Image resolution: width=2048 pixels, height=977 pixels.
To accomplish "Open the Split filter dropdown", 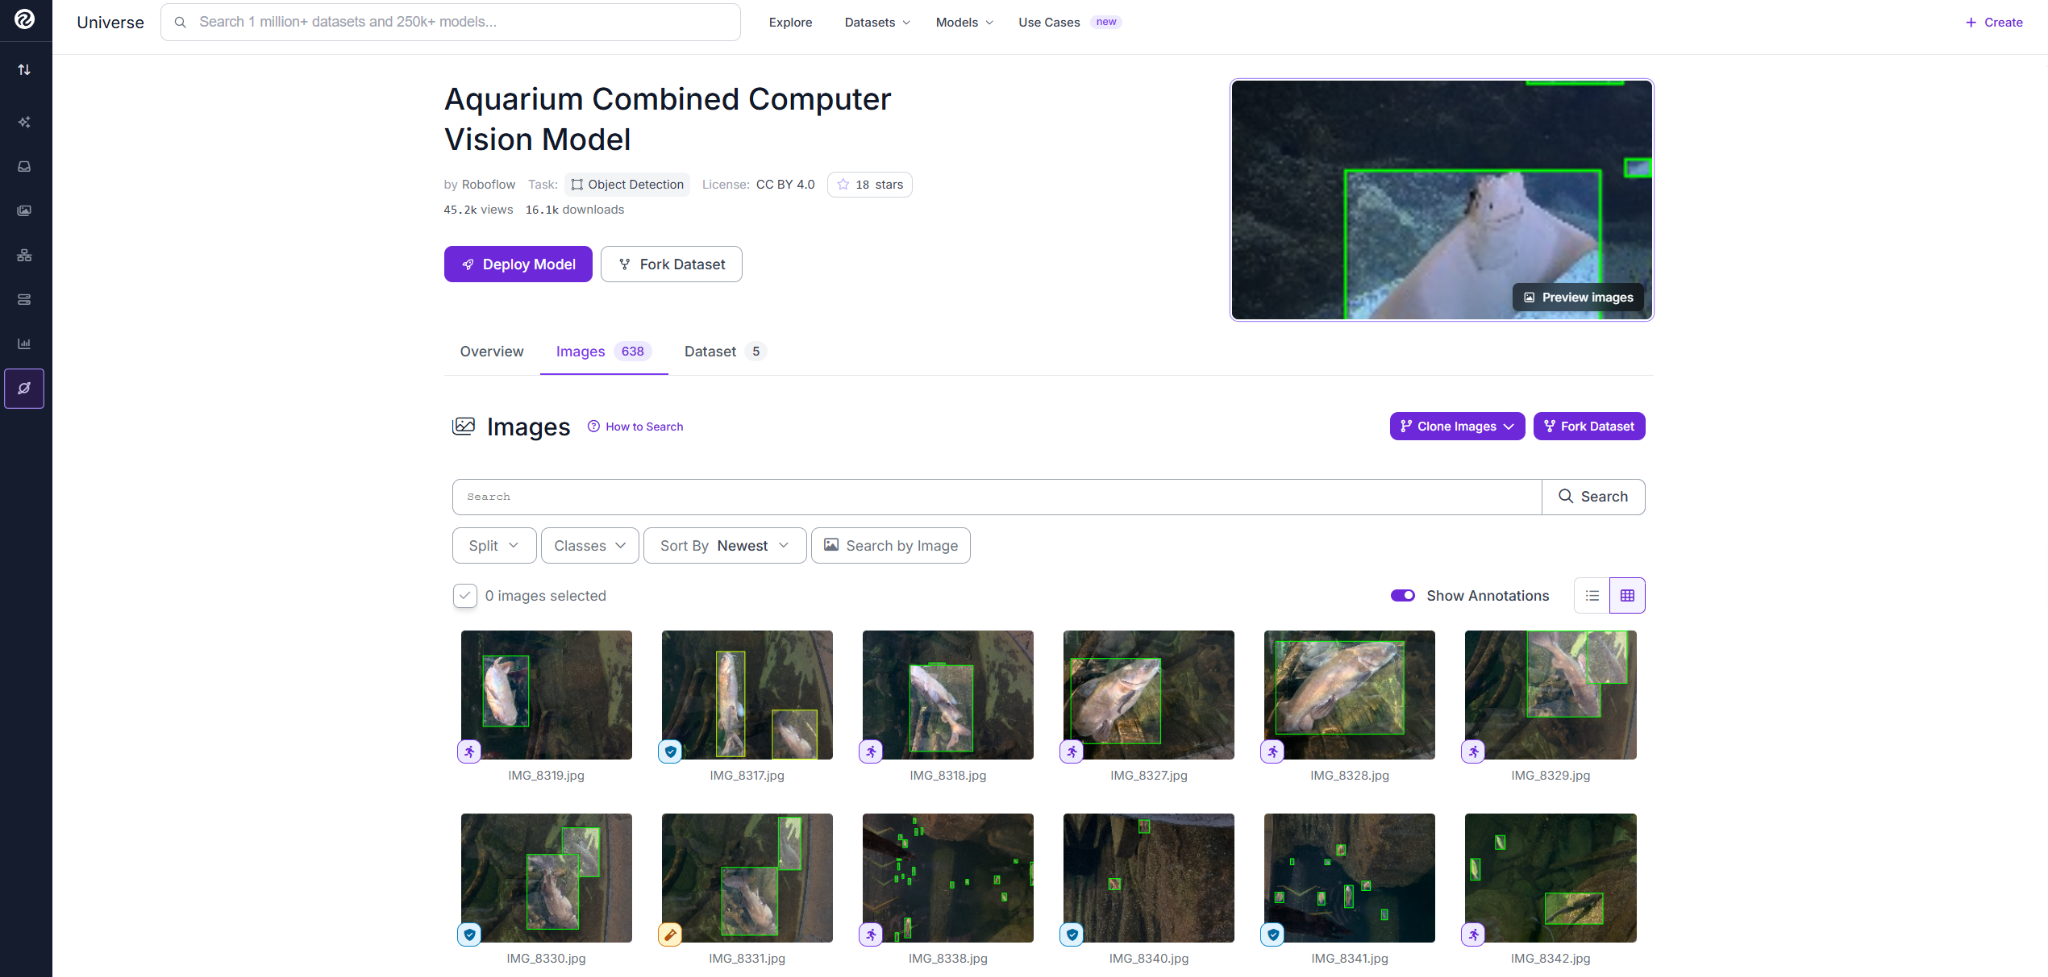I will [494, 545].
